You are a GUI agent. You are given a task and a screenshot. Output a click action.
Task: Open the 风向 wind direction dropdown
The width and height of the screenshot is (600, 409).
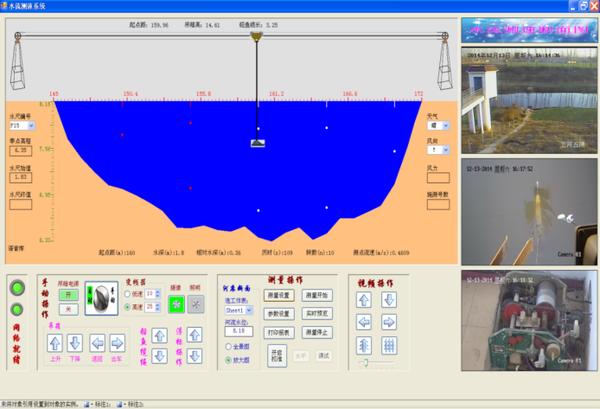[x=446, y=150]
